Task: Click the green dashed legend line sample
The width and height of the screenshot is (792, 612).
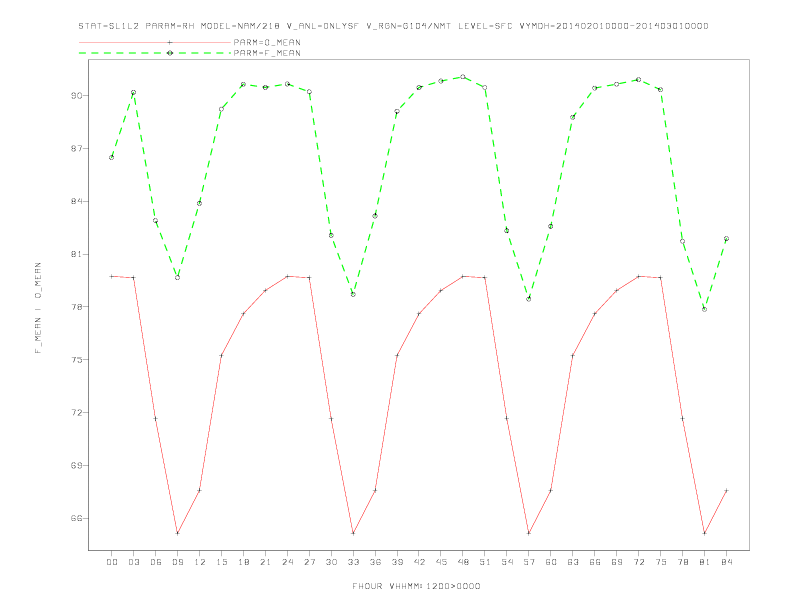Action: click(x=155, y=53)
